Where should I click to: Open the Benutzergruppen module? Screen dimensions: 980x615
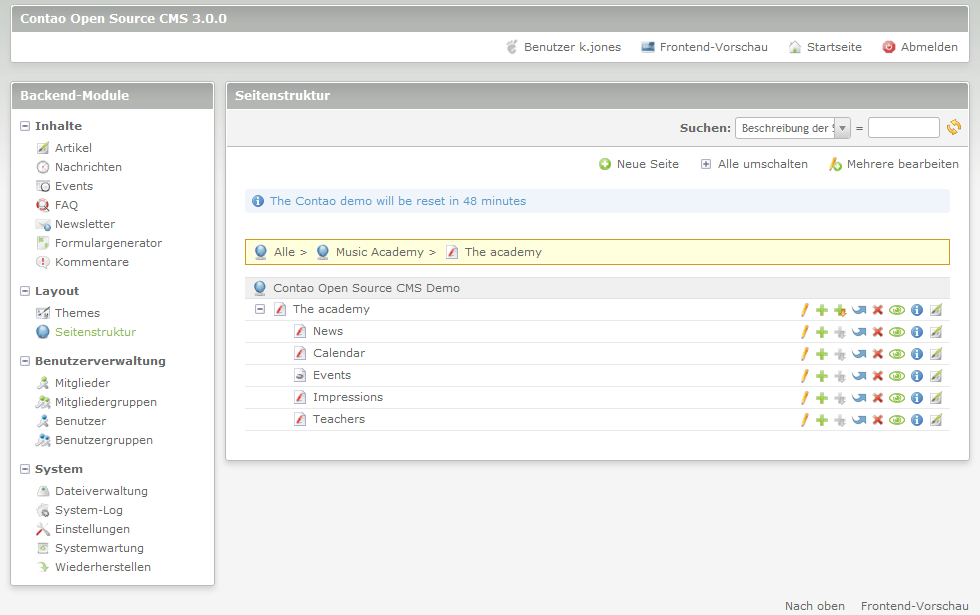click(104, 440)
